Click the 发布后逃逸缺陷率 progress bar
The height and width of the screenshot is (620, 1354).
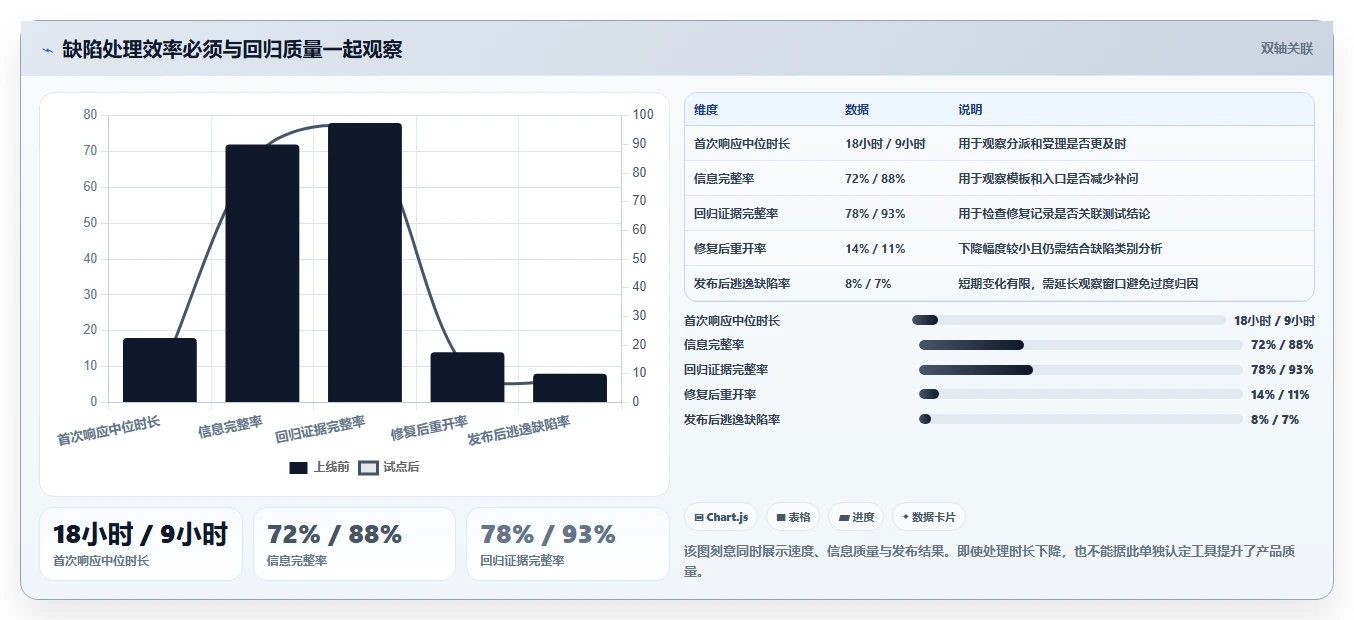click(x=1080, y=419)
